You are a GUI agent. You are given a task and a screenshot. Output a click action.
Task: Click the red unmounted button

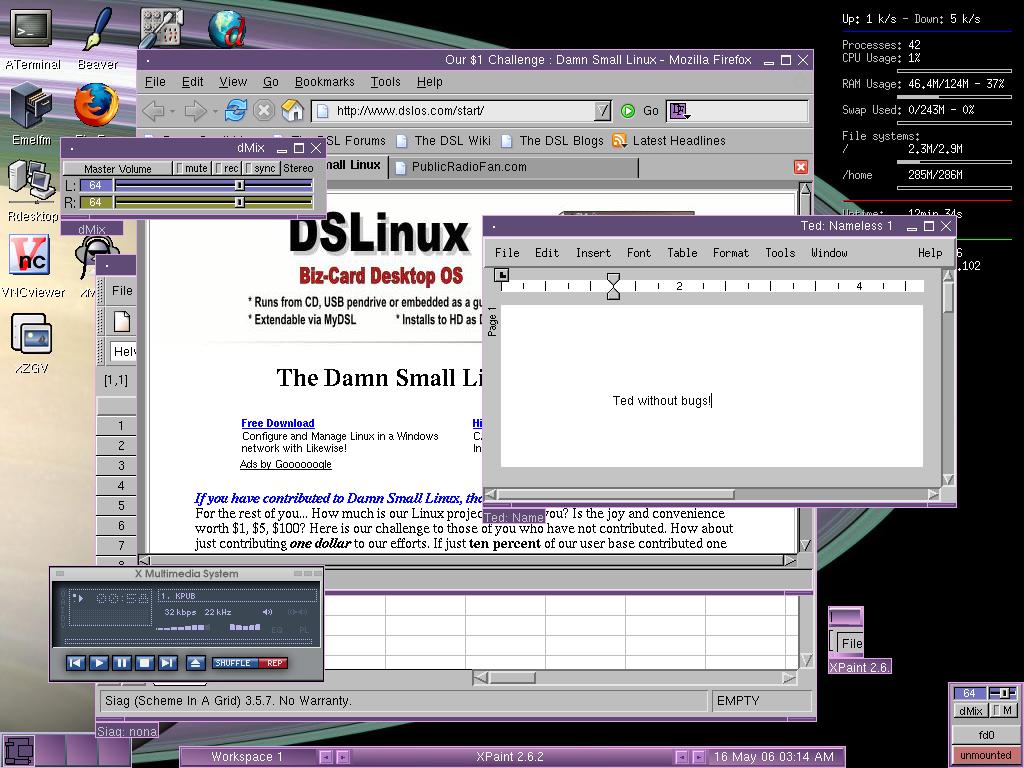[x=985, y=755]
